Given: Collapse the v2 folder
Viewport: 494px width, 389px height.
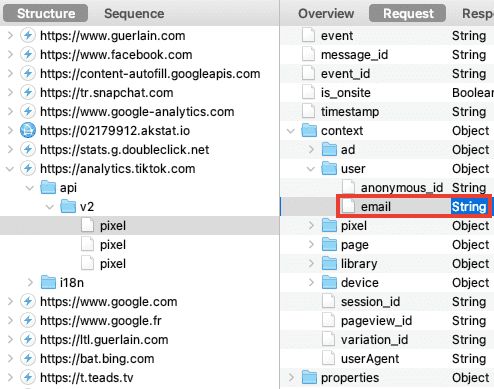Looking at the screenshot, I should click(50, 207).
